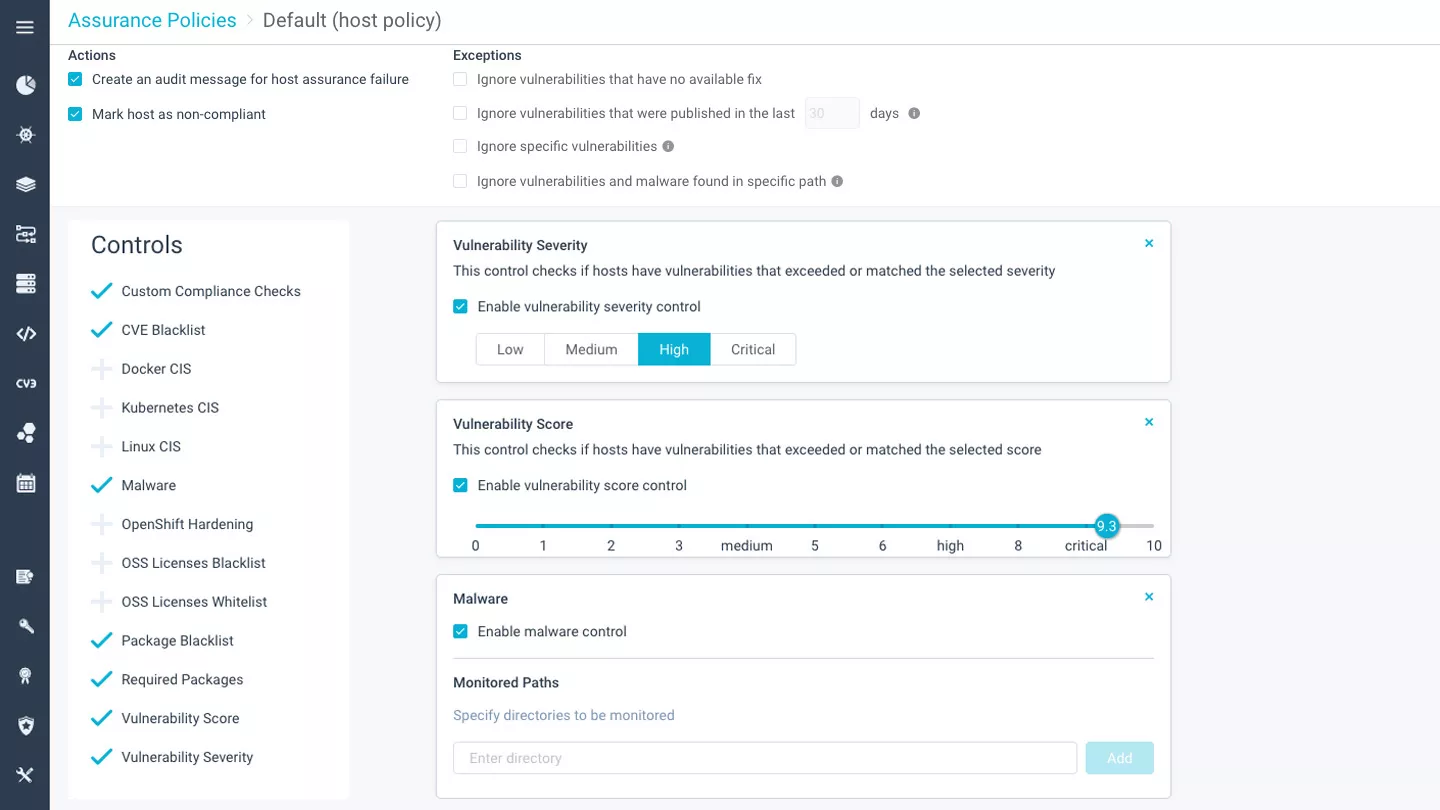Screen dimensions: 1440x810
Task: Open the helm wheel workloads icon
Action: 26,135
